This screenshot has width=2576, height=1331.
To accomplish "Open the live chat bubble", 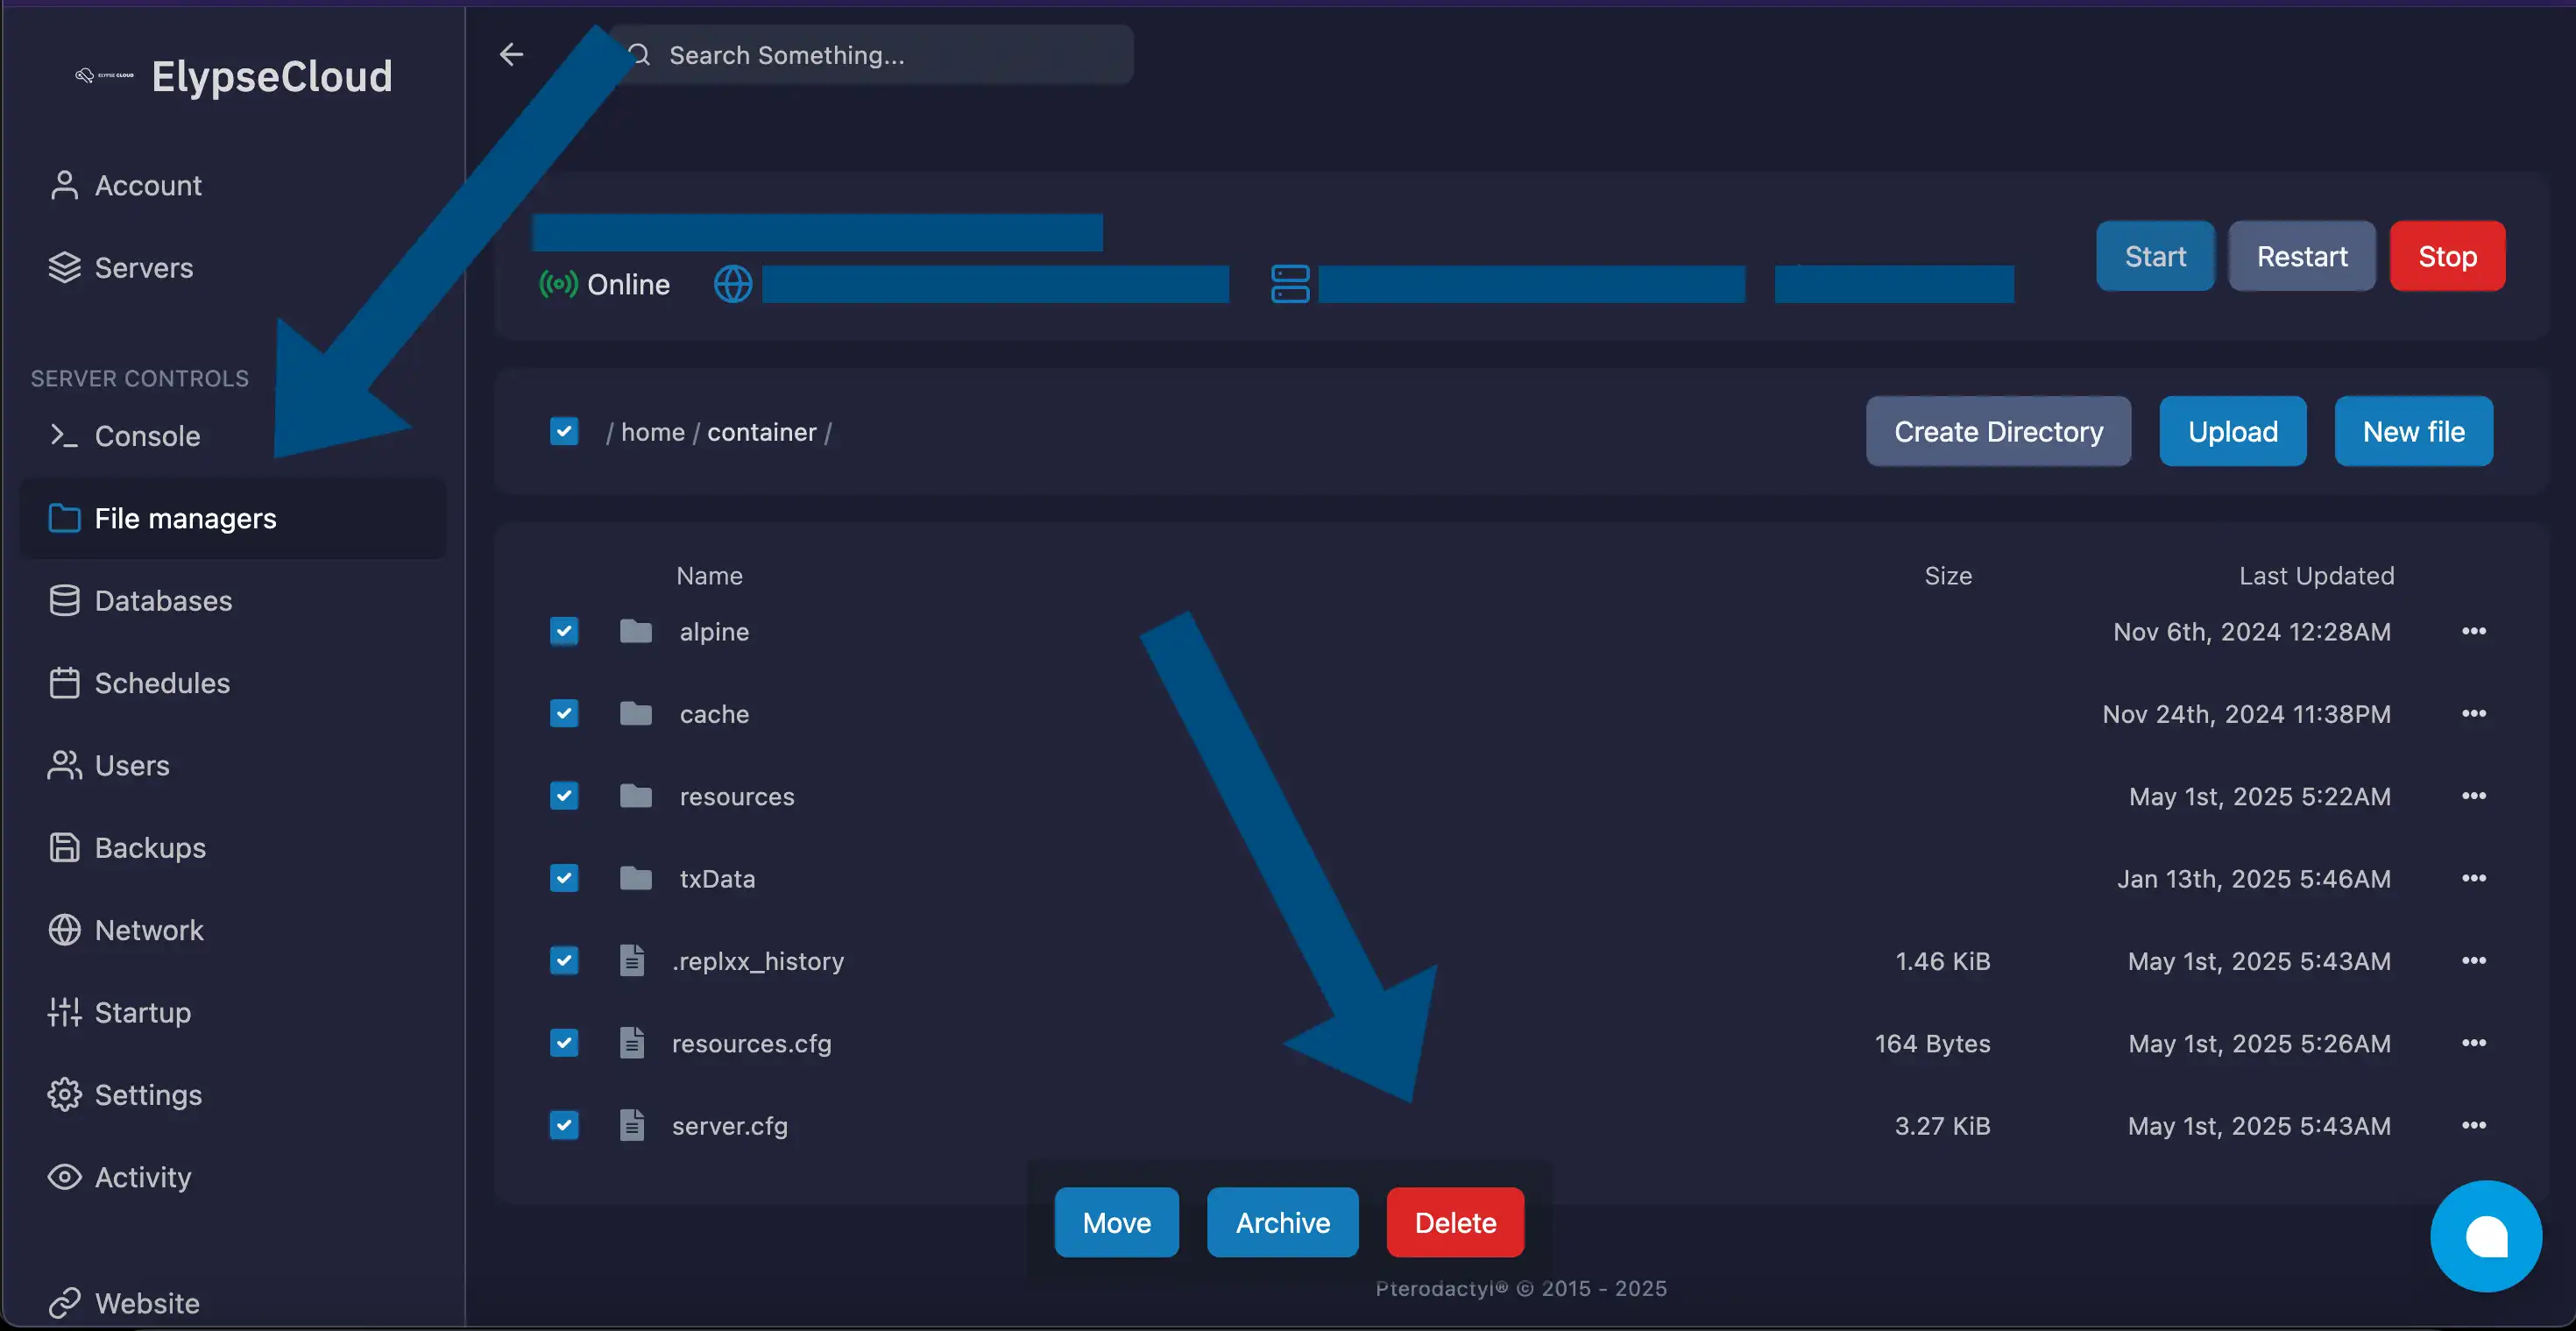I will coord(2486,1236).
